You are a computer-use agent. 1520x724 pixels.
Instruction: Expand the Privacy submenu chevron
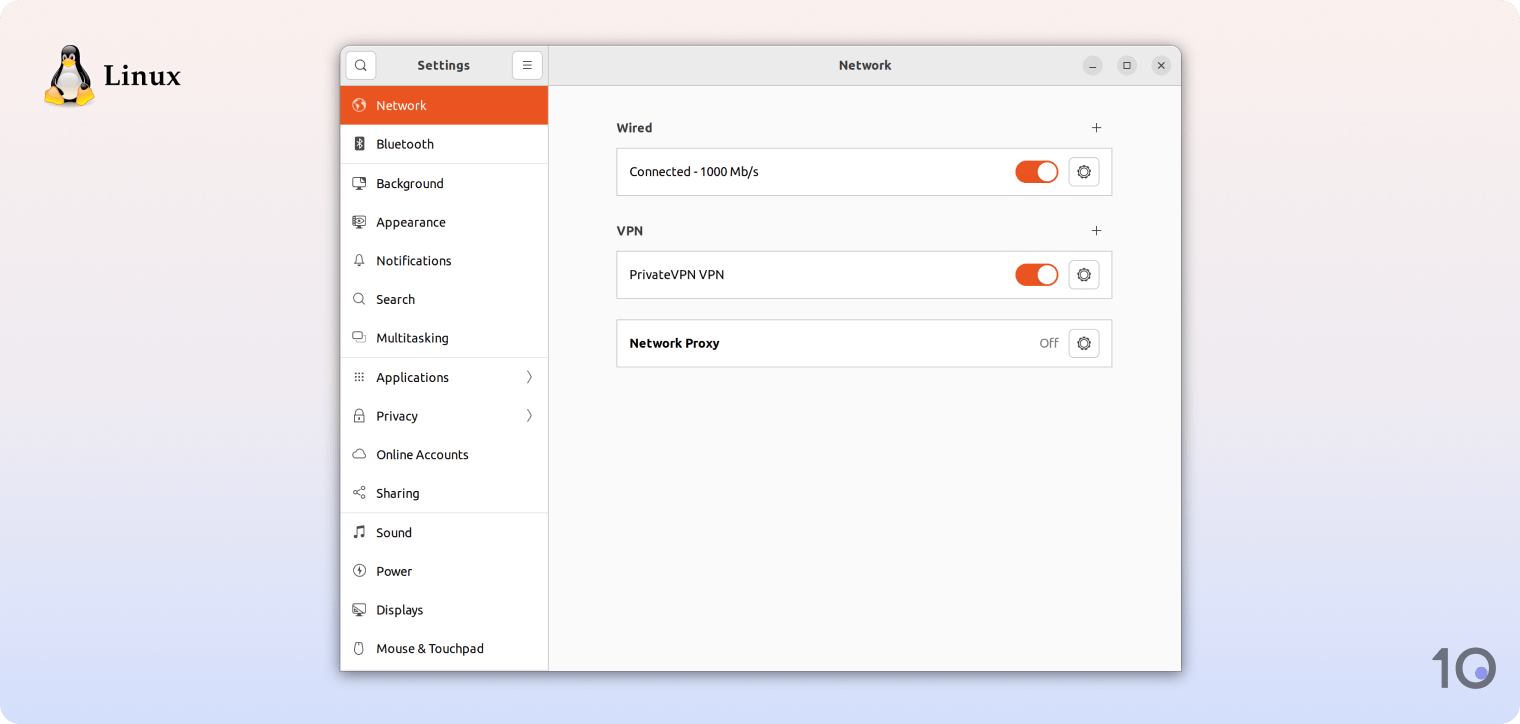[529, 416]
